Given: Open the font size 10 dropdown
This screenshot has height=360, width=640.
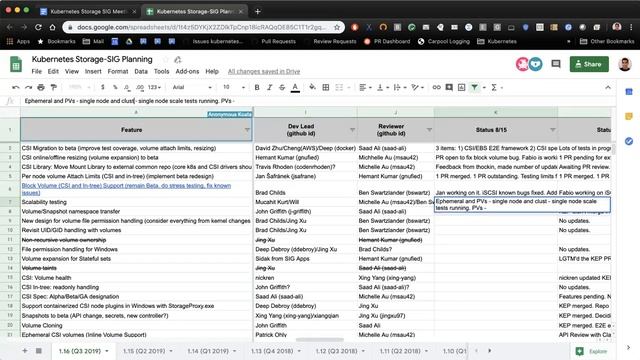Looking at the screenshot, I should pos(233,87).
